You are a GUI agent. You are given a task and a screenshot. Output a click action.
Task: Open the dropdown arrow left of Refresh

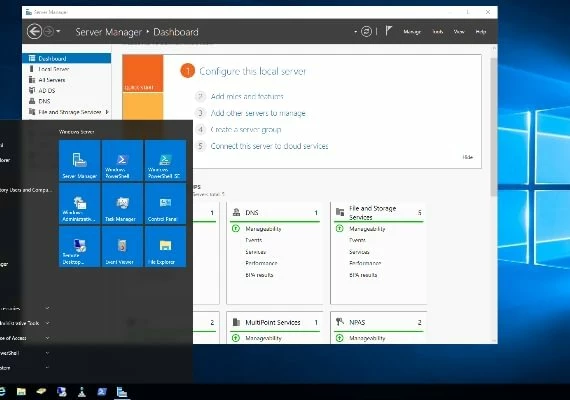point(355,32)
